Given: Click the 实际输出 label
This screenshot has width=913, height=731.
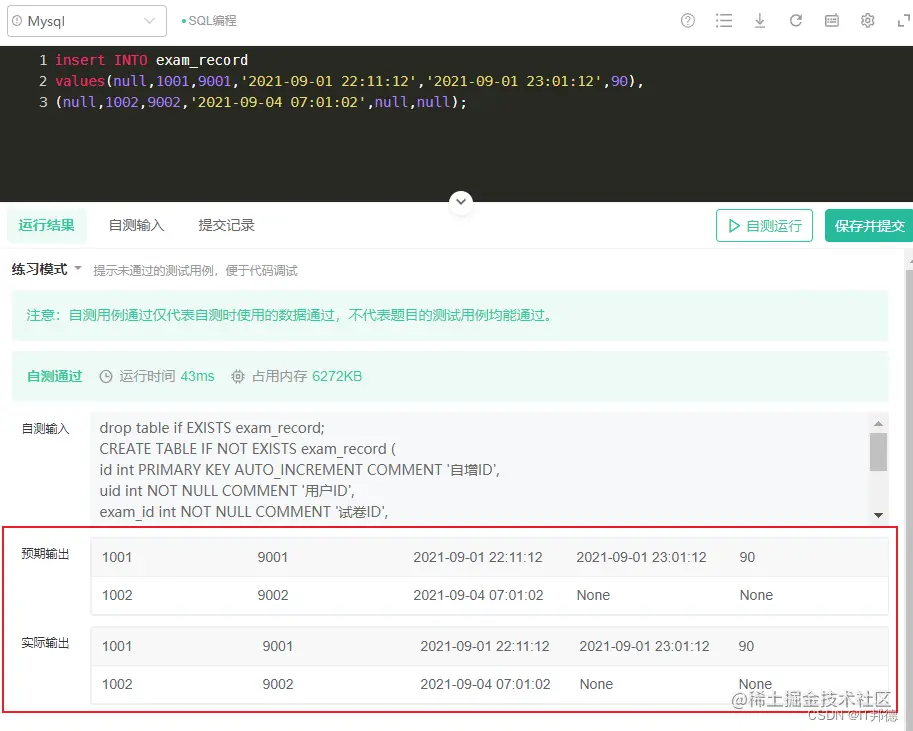Looking at the screenshot, I should (45, 643).
